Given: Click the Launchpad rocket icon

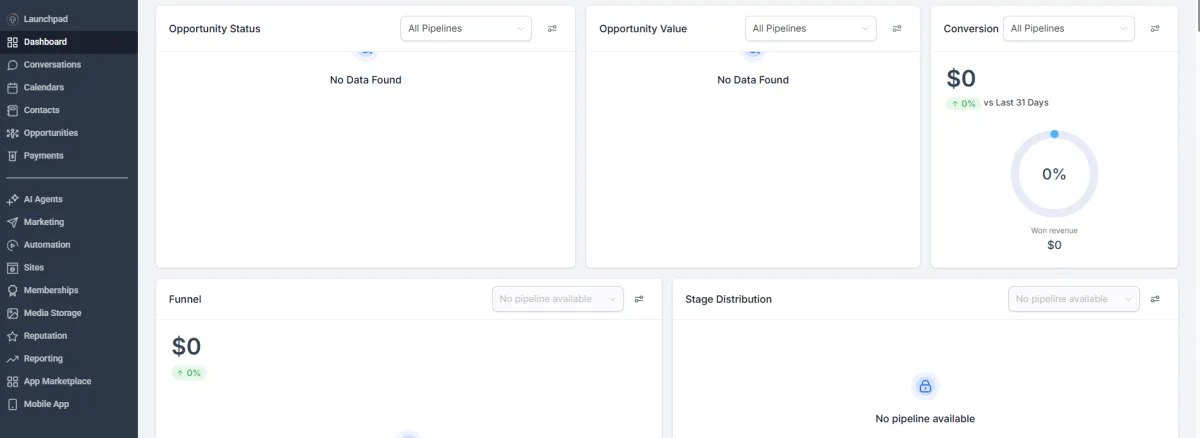Looking at the screenshot, I should click(x=12, y=19).
